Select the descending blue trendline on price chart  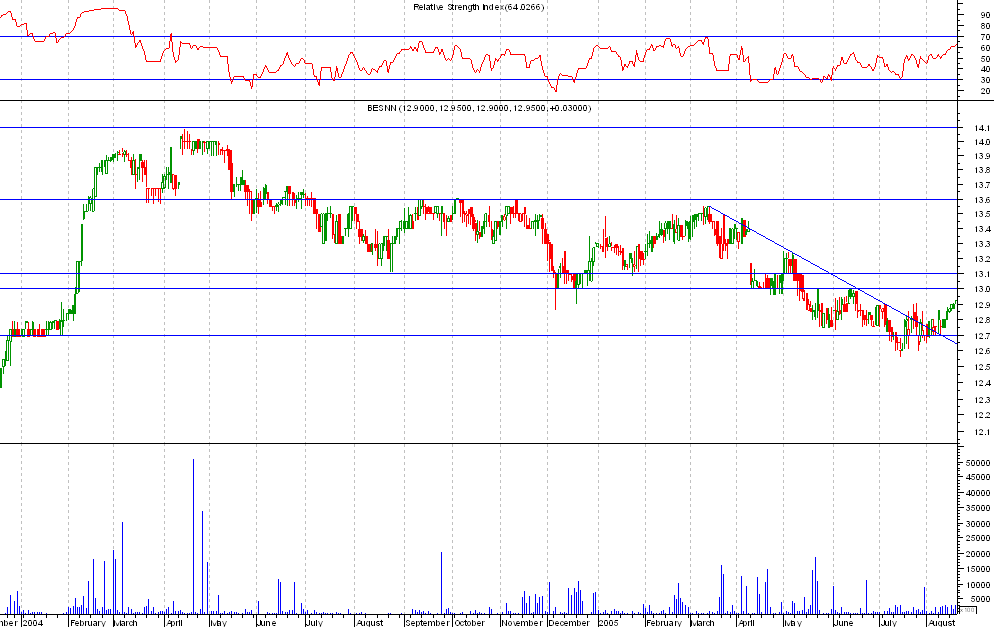coord(833,275)
